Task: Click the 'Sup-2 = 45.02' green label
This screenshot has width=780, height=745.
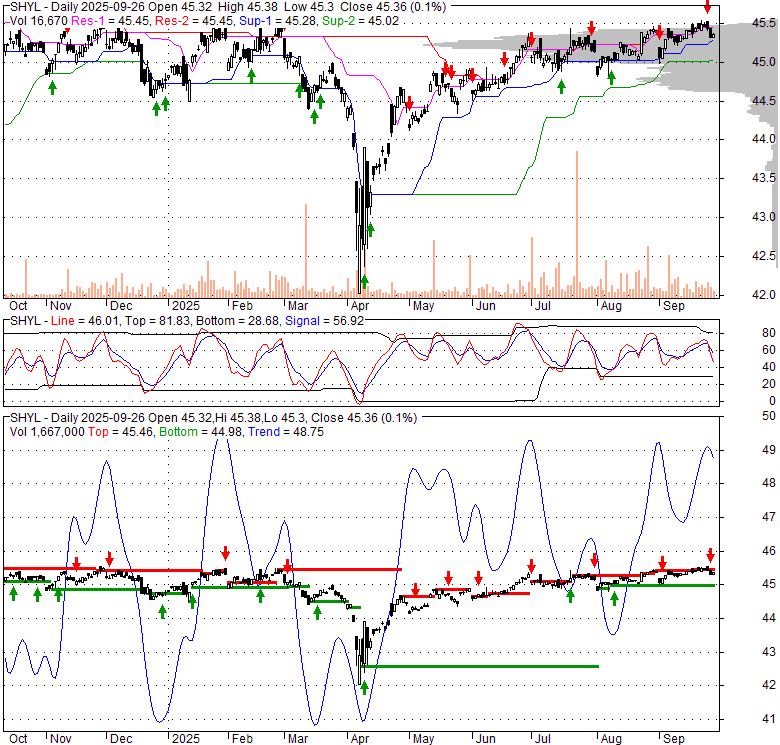Action: tap(360, 21)
